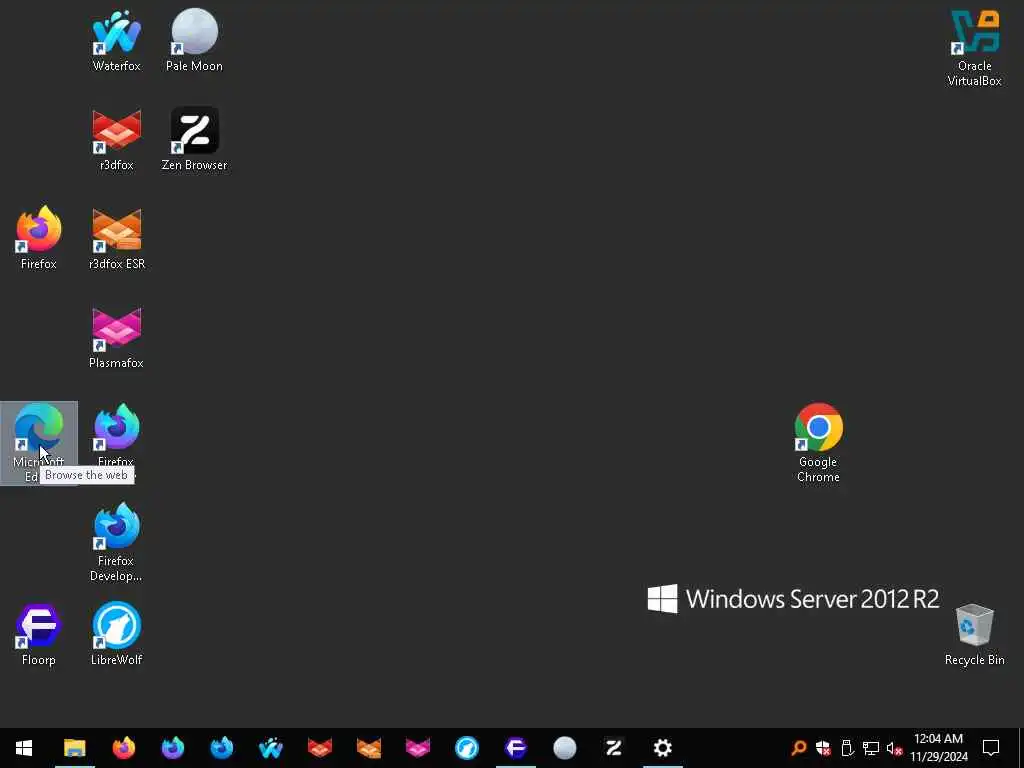Launch Waterfox from the taskbar
Viewport: 1024px width, 768px height.
(x=270, y=748)
